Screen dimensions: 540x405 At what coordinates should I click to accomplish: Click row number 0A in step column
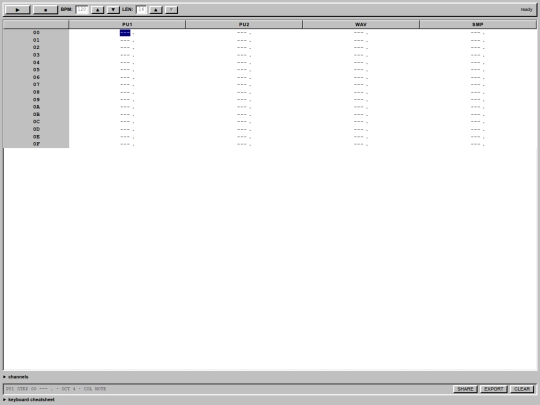36,107
